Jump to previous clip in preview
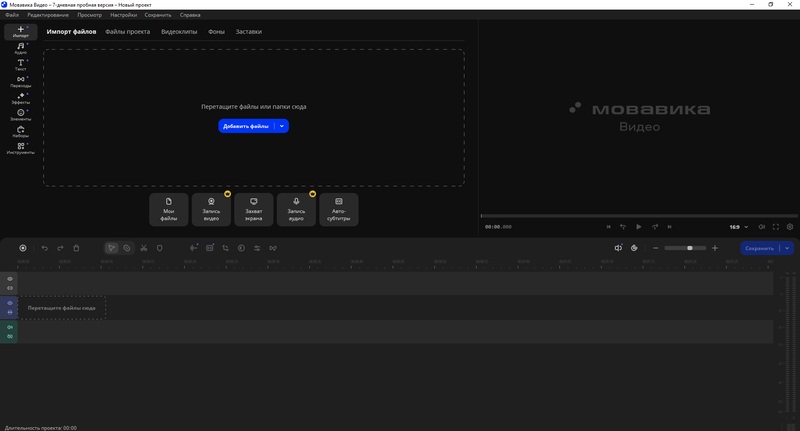This screenshot has width=800, height=431. (x=608, y=226)
